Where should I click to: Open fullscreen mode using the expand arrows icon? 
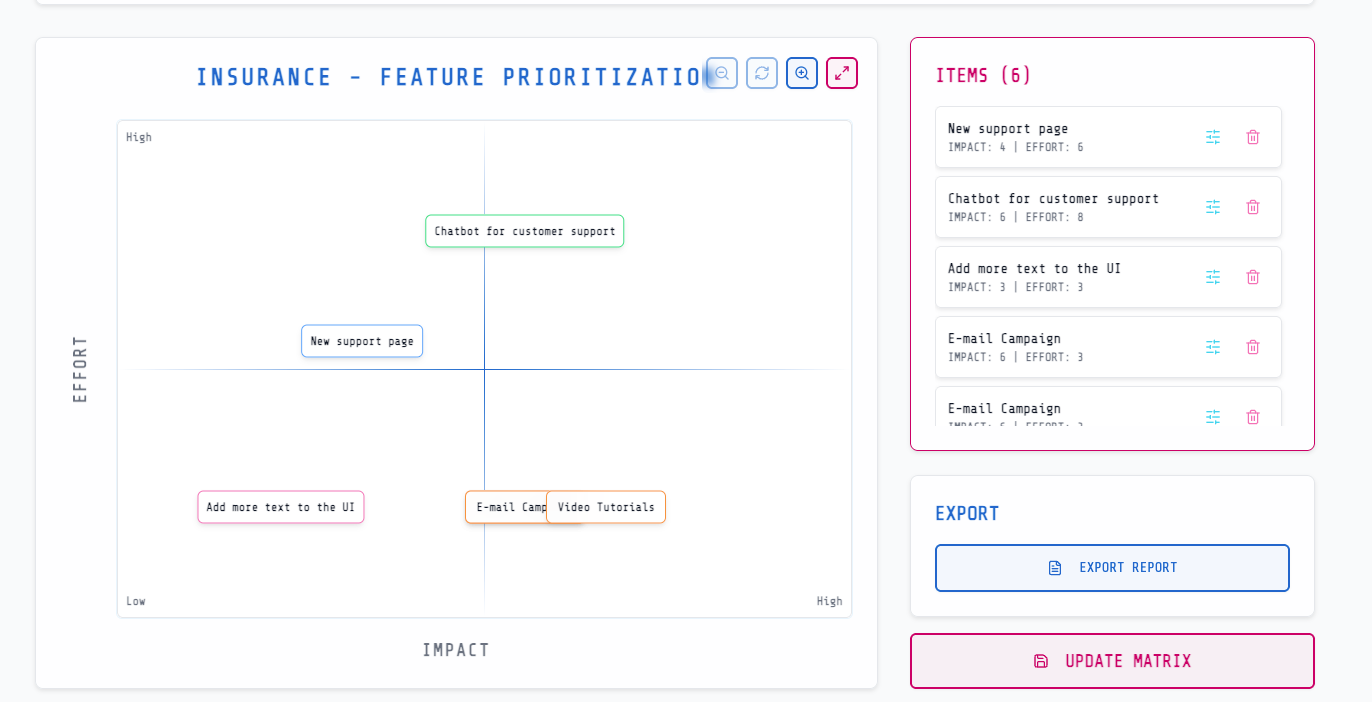(x=842, y=73)
